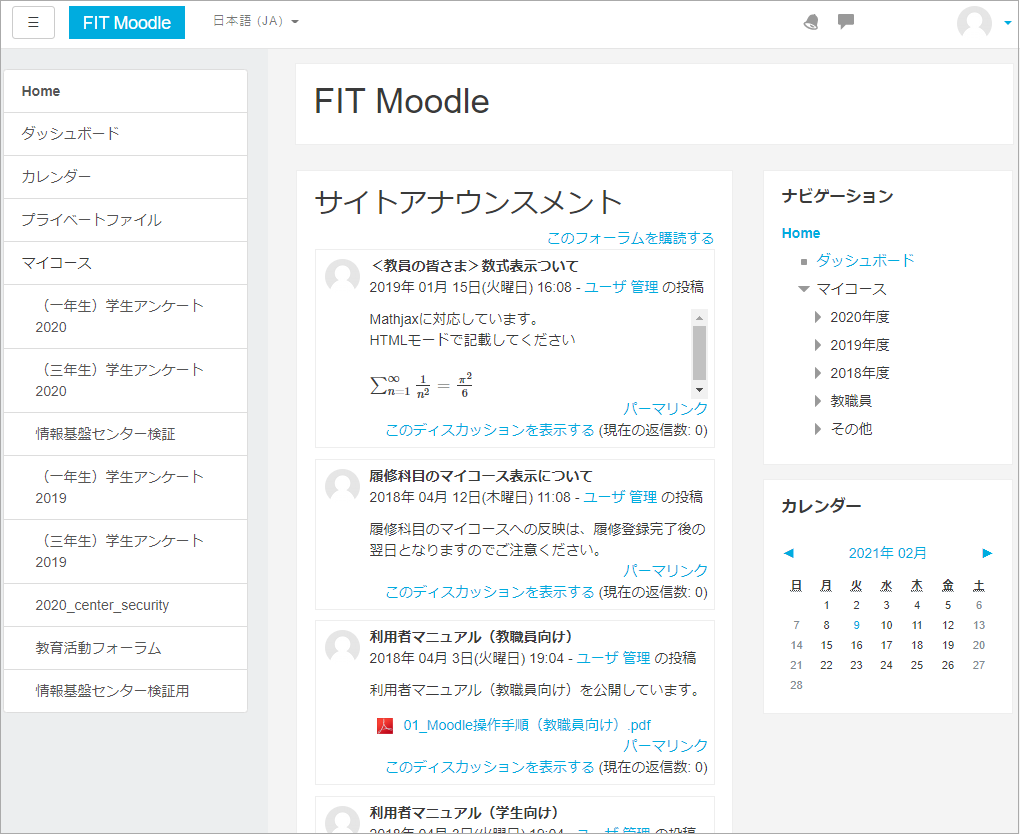
Task: Click the 利用者マニュアル（学生向け） post title
Action: 464,813
